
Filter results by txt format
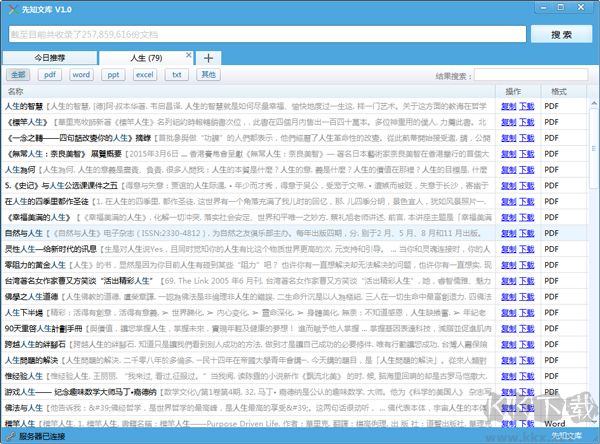(x=177, y=75)
